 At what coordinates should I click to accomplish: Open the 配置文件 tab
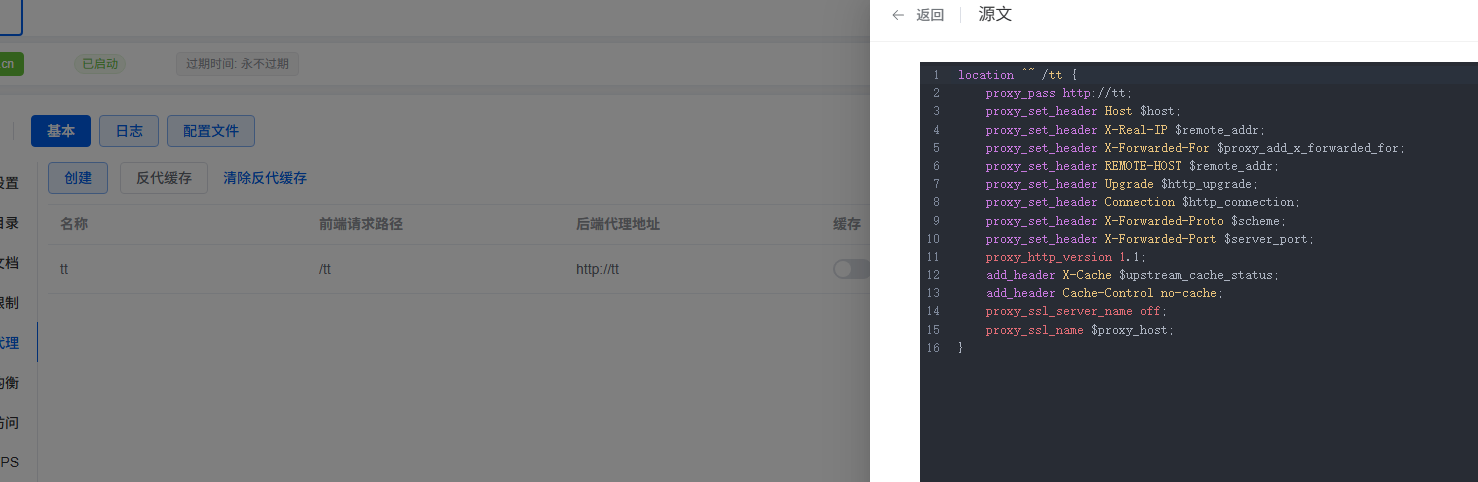pos(211,131)
